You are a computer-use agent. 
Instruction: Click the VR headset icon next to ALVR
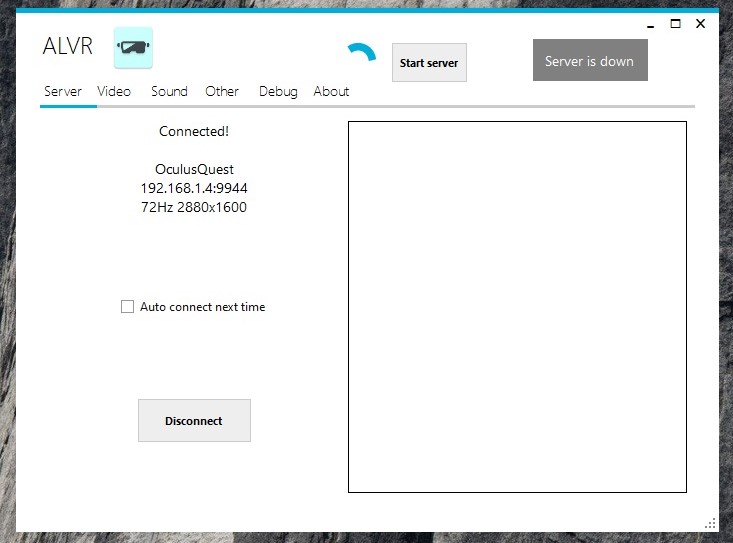133,47
